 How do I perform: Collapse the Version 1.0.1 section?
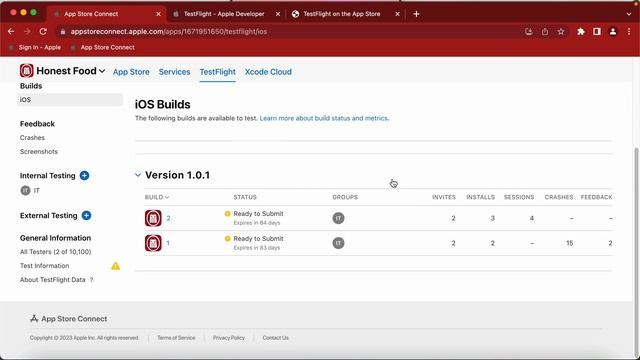(x=138, y=175)
